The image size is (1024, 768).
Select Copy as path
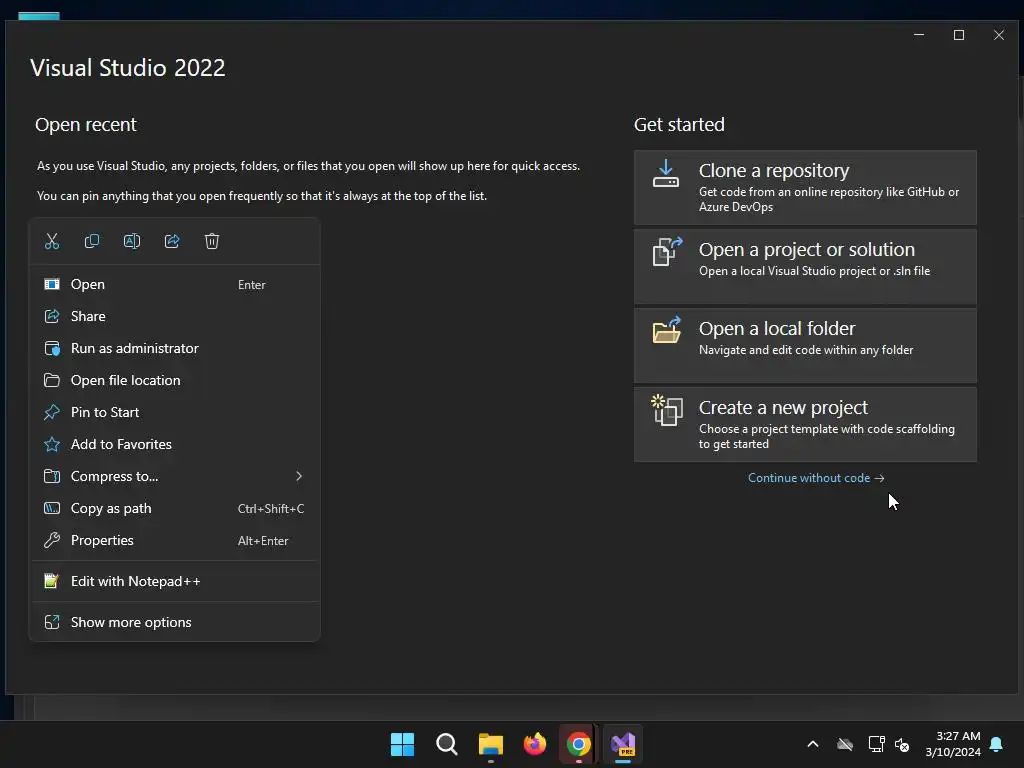pos(174,508)
